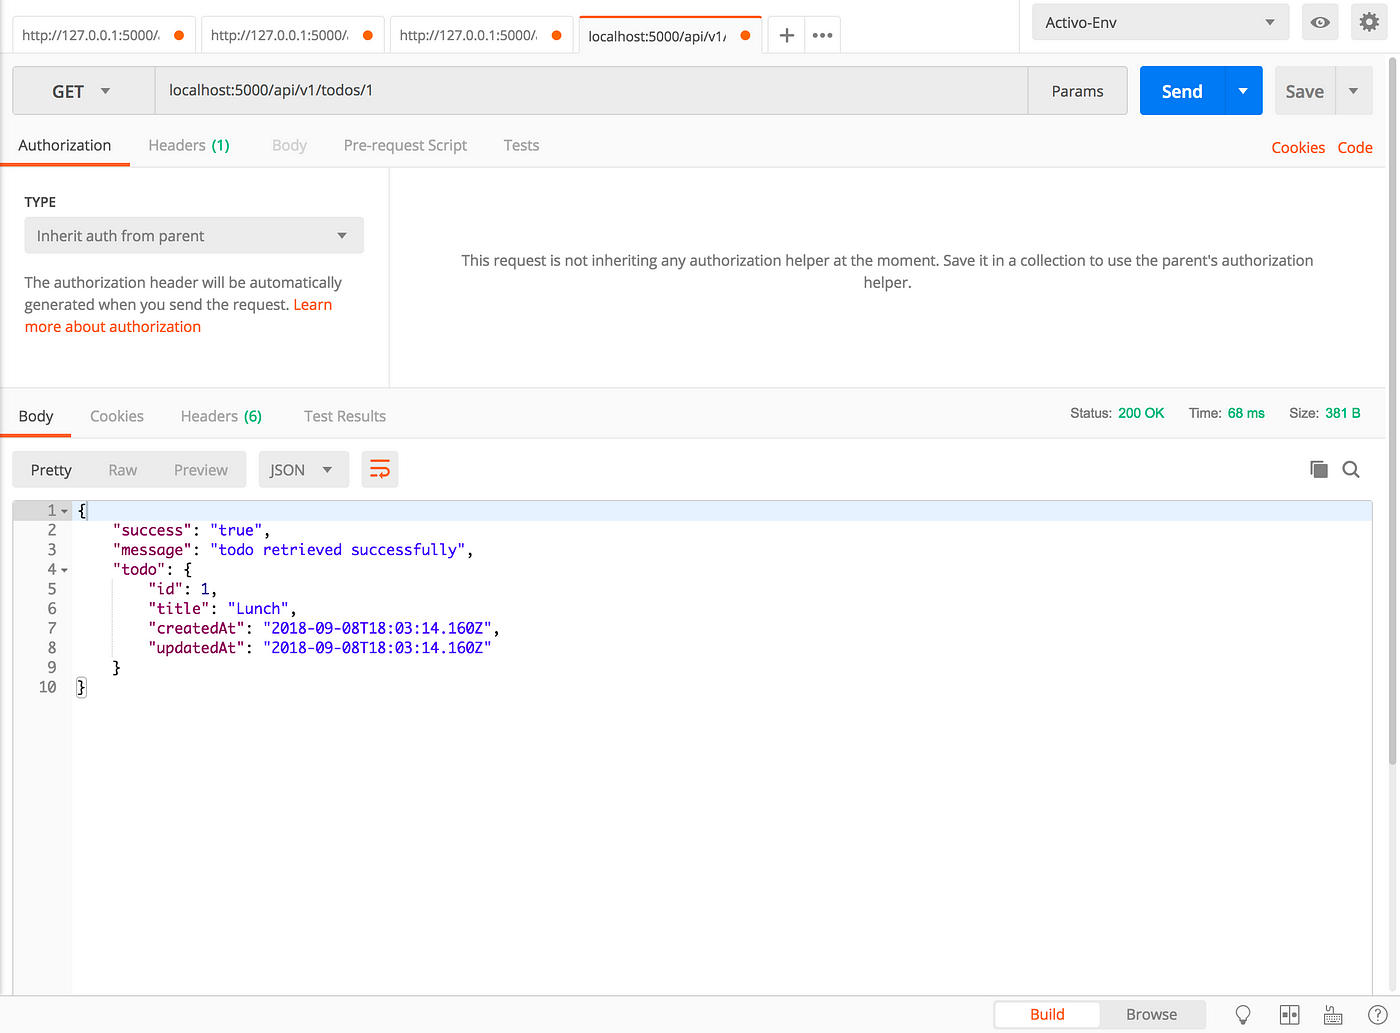Image resolution: width=1400 pixels, height=1033 pixels.
Task: Click the "success" key in JSON
Action: click(152, 531)
